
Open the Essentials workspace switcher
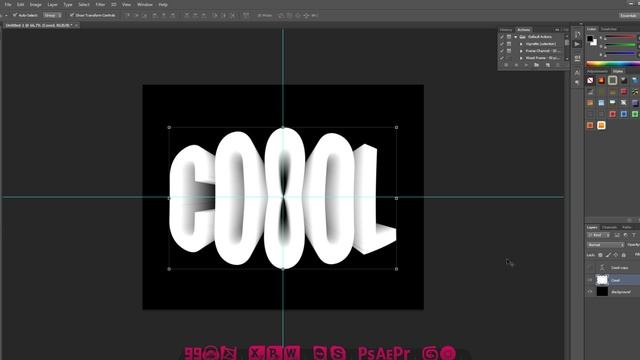[x=629, y=16]
